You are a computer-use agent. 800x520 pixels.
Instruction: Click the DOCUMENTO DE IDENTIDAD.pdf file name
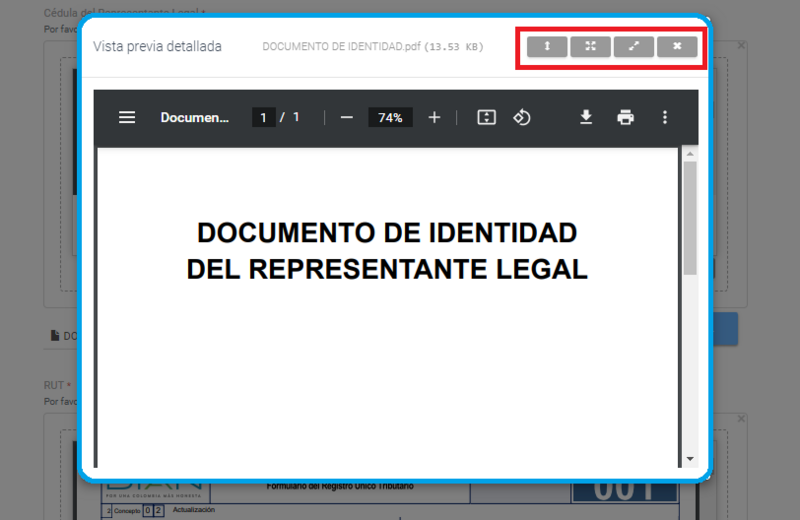341,46
